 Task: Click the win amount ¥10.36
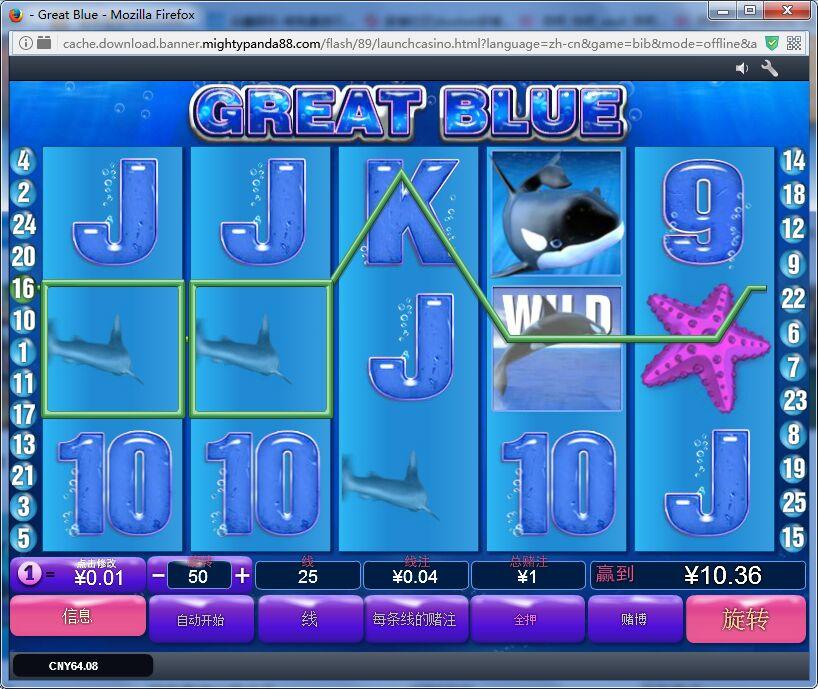[723, 575]
